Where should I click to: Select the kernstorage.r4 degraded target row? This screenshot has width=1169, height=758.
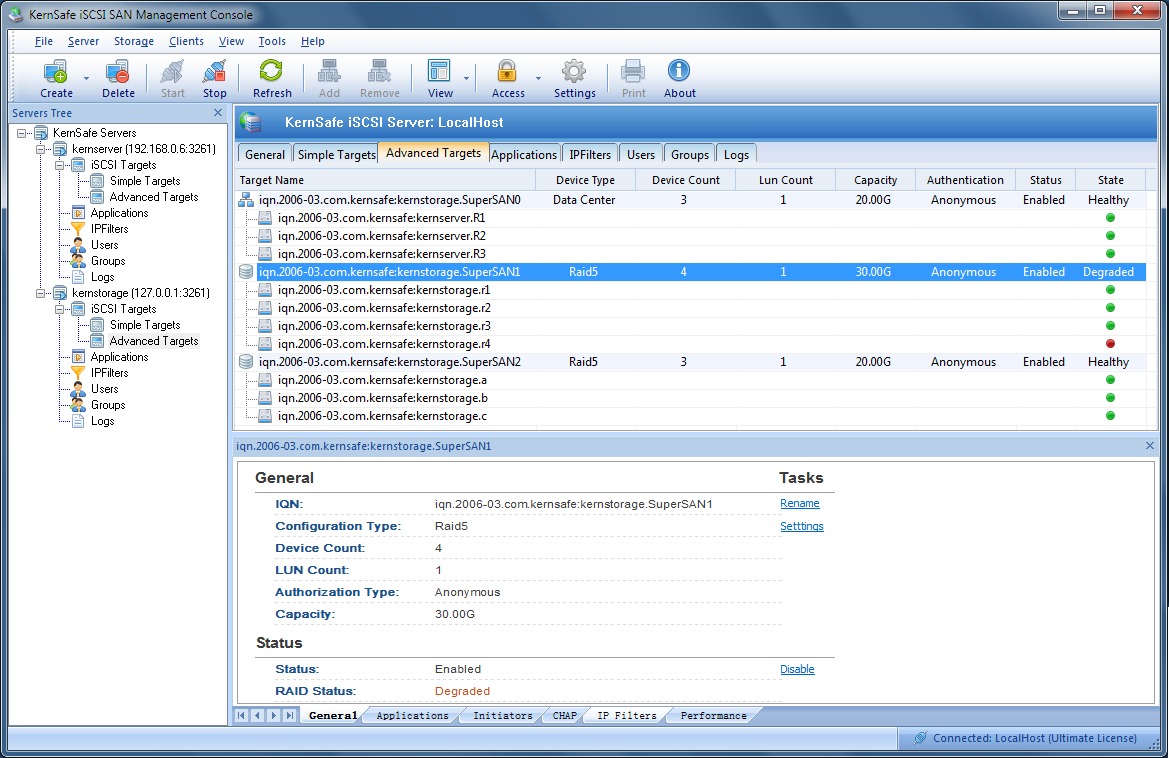pyautogui.click(x=384, y=344)
